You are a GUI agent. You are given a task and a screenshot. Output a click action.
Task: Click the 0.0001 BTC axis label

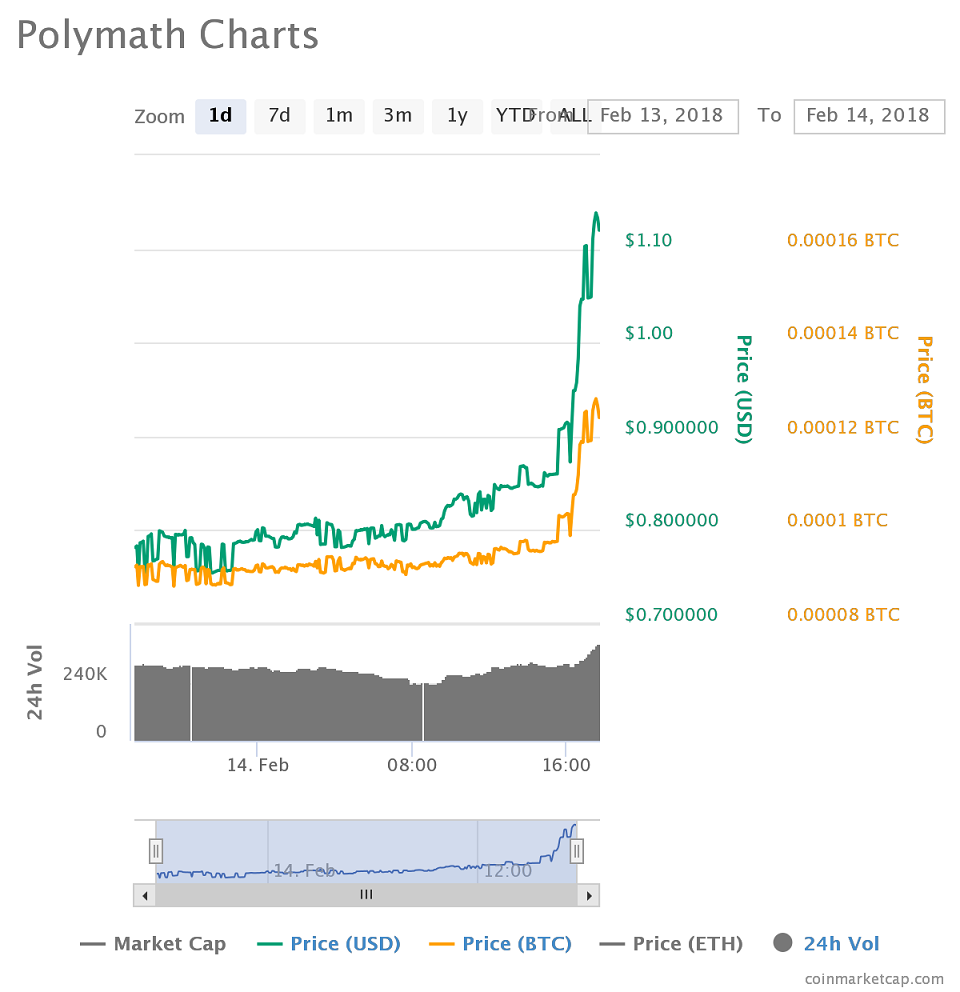[x=837, y=521]
